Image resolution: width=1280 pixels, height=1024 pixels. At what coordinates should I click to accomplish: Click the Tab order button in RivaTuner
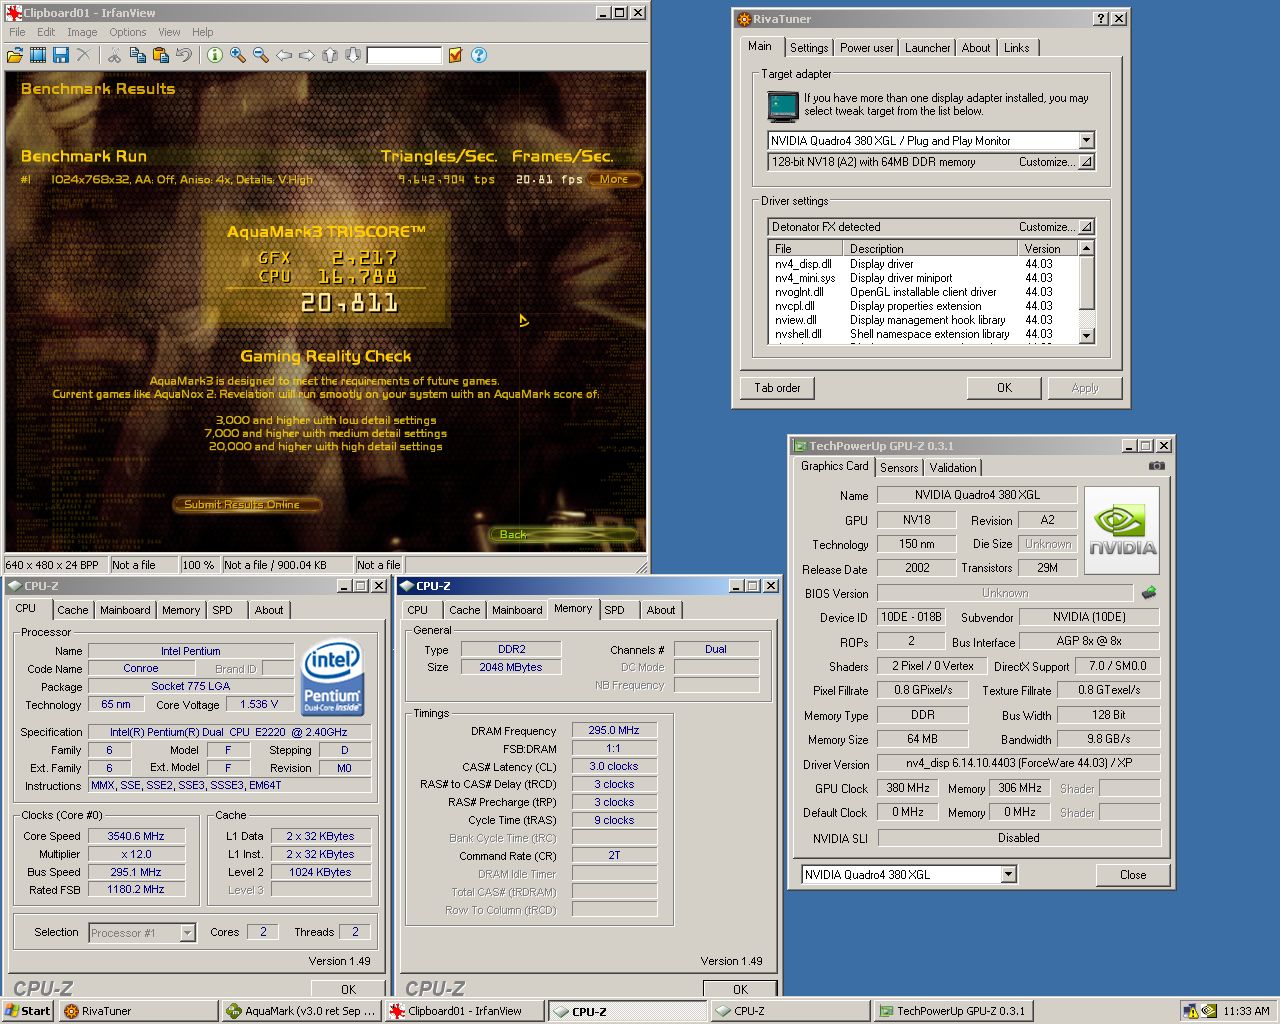[778, 388]
